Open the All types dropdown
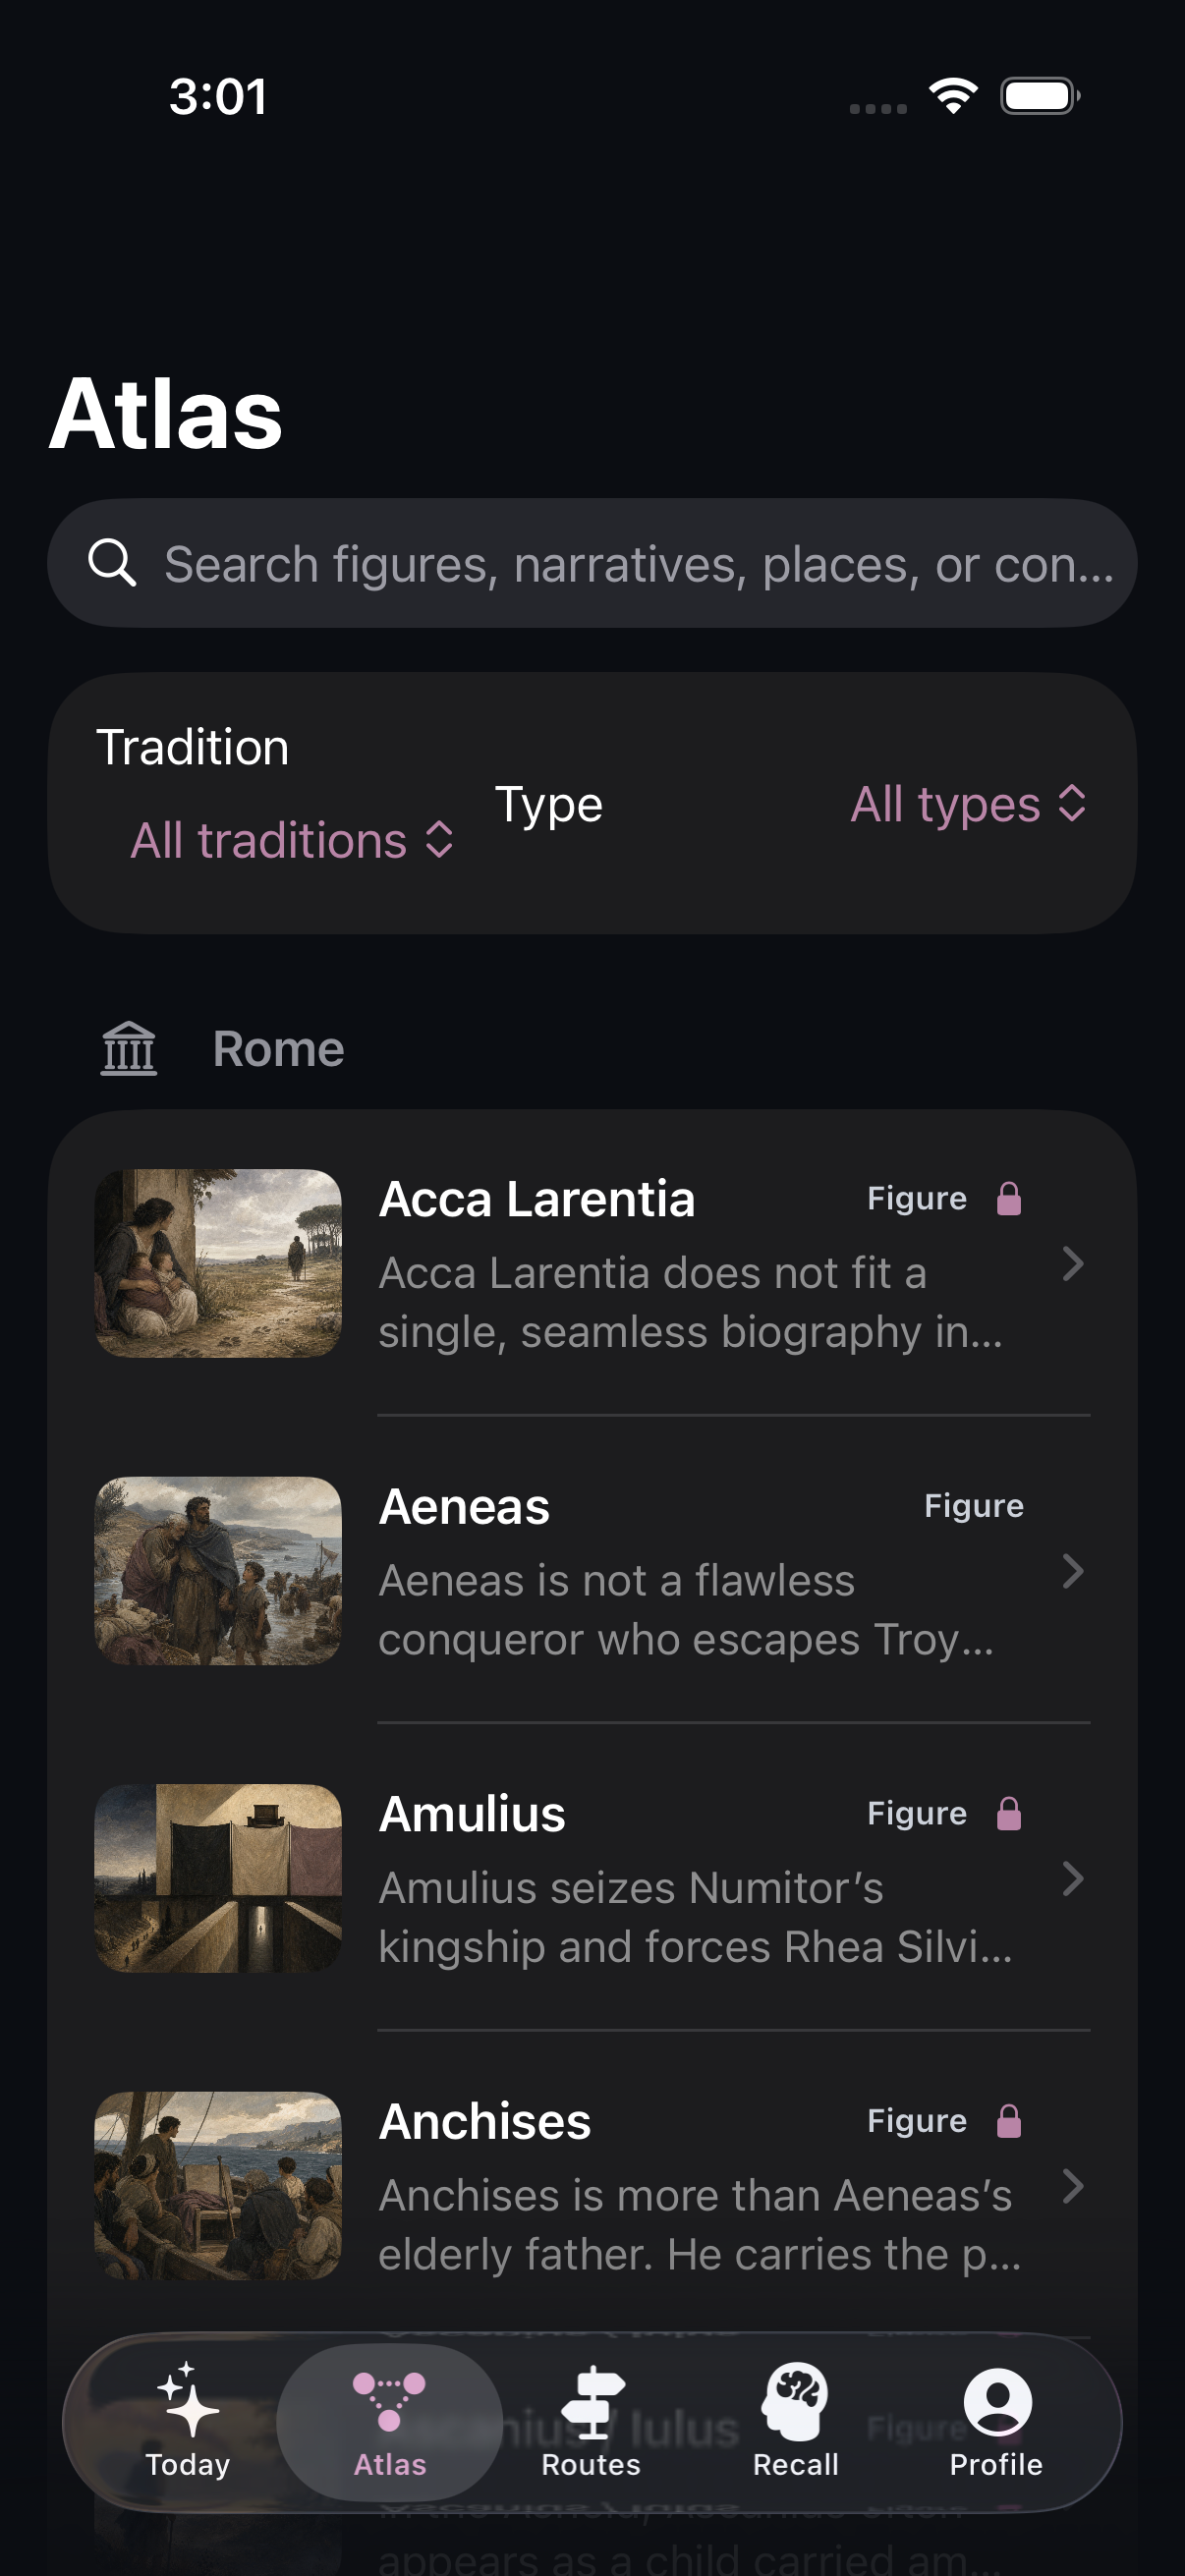Image resolution: width=1185 pixels, height=2576 pixels. tap(968, 804)
